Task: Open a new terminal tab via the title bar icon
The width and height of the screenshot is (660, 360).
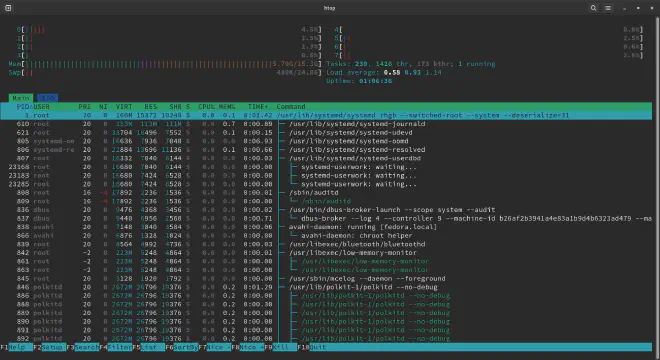Action: pos(8,8)
